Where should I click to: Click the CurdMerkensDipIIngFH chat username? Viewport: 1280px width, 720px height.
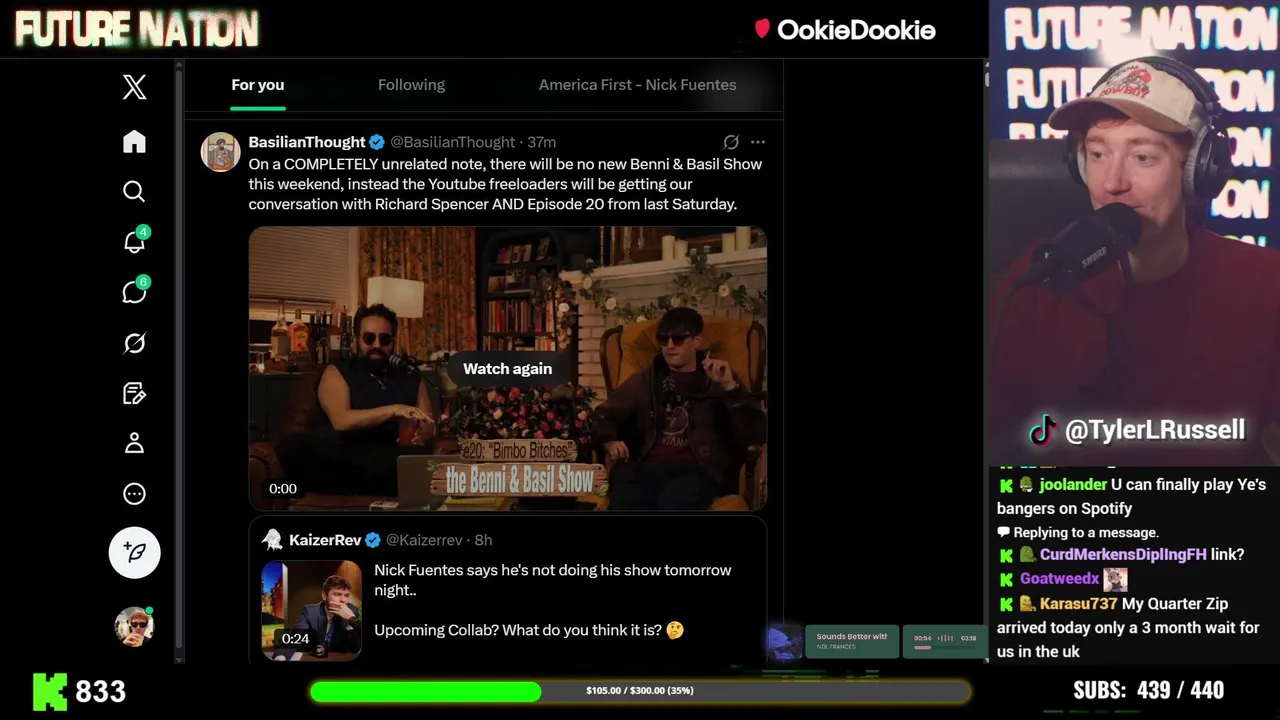pyautogui.click(x=1123, y=555)
